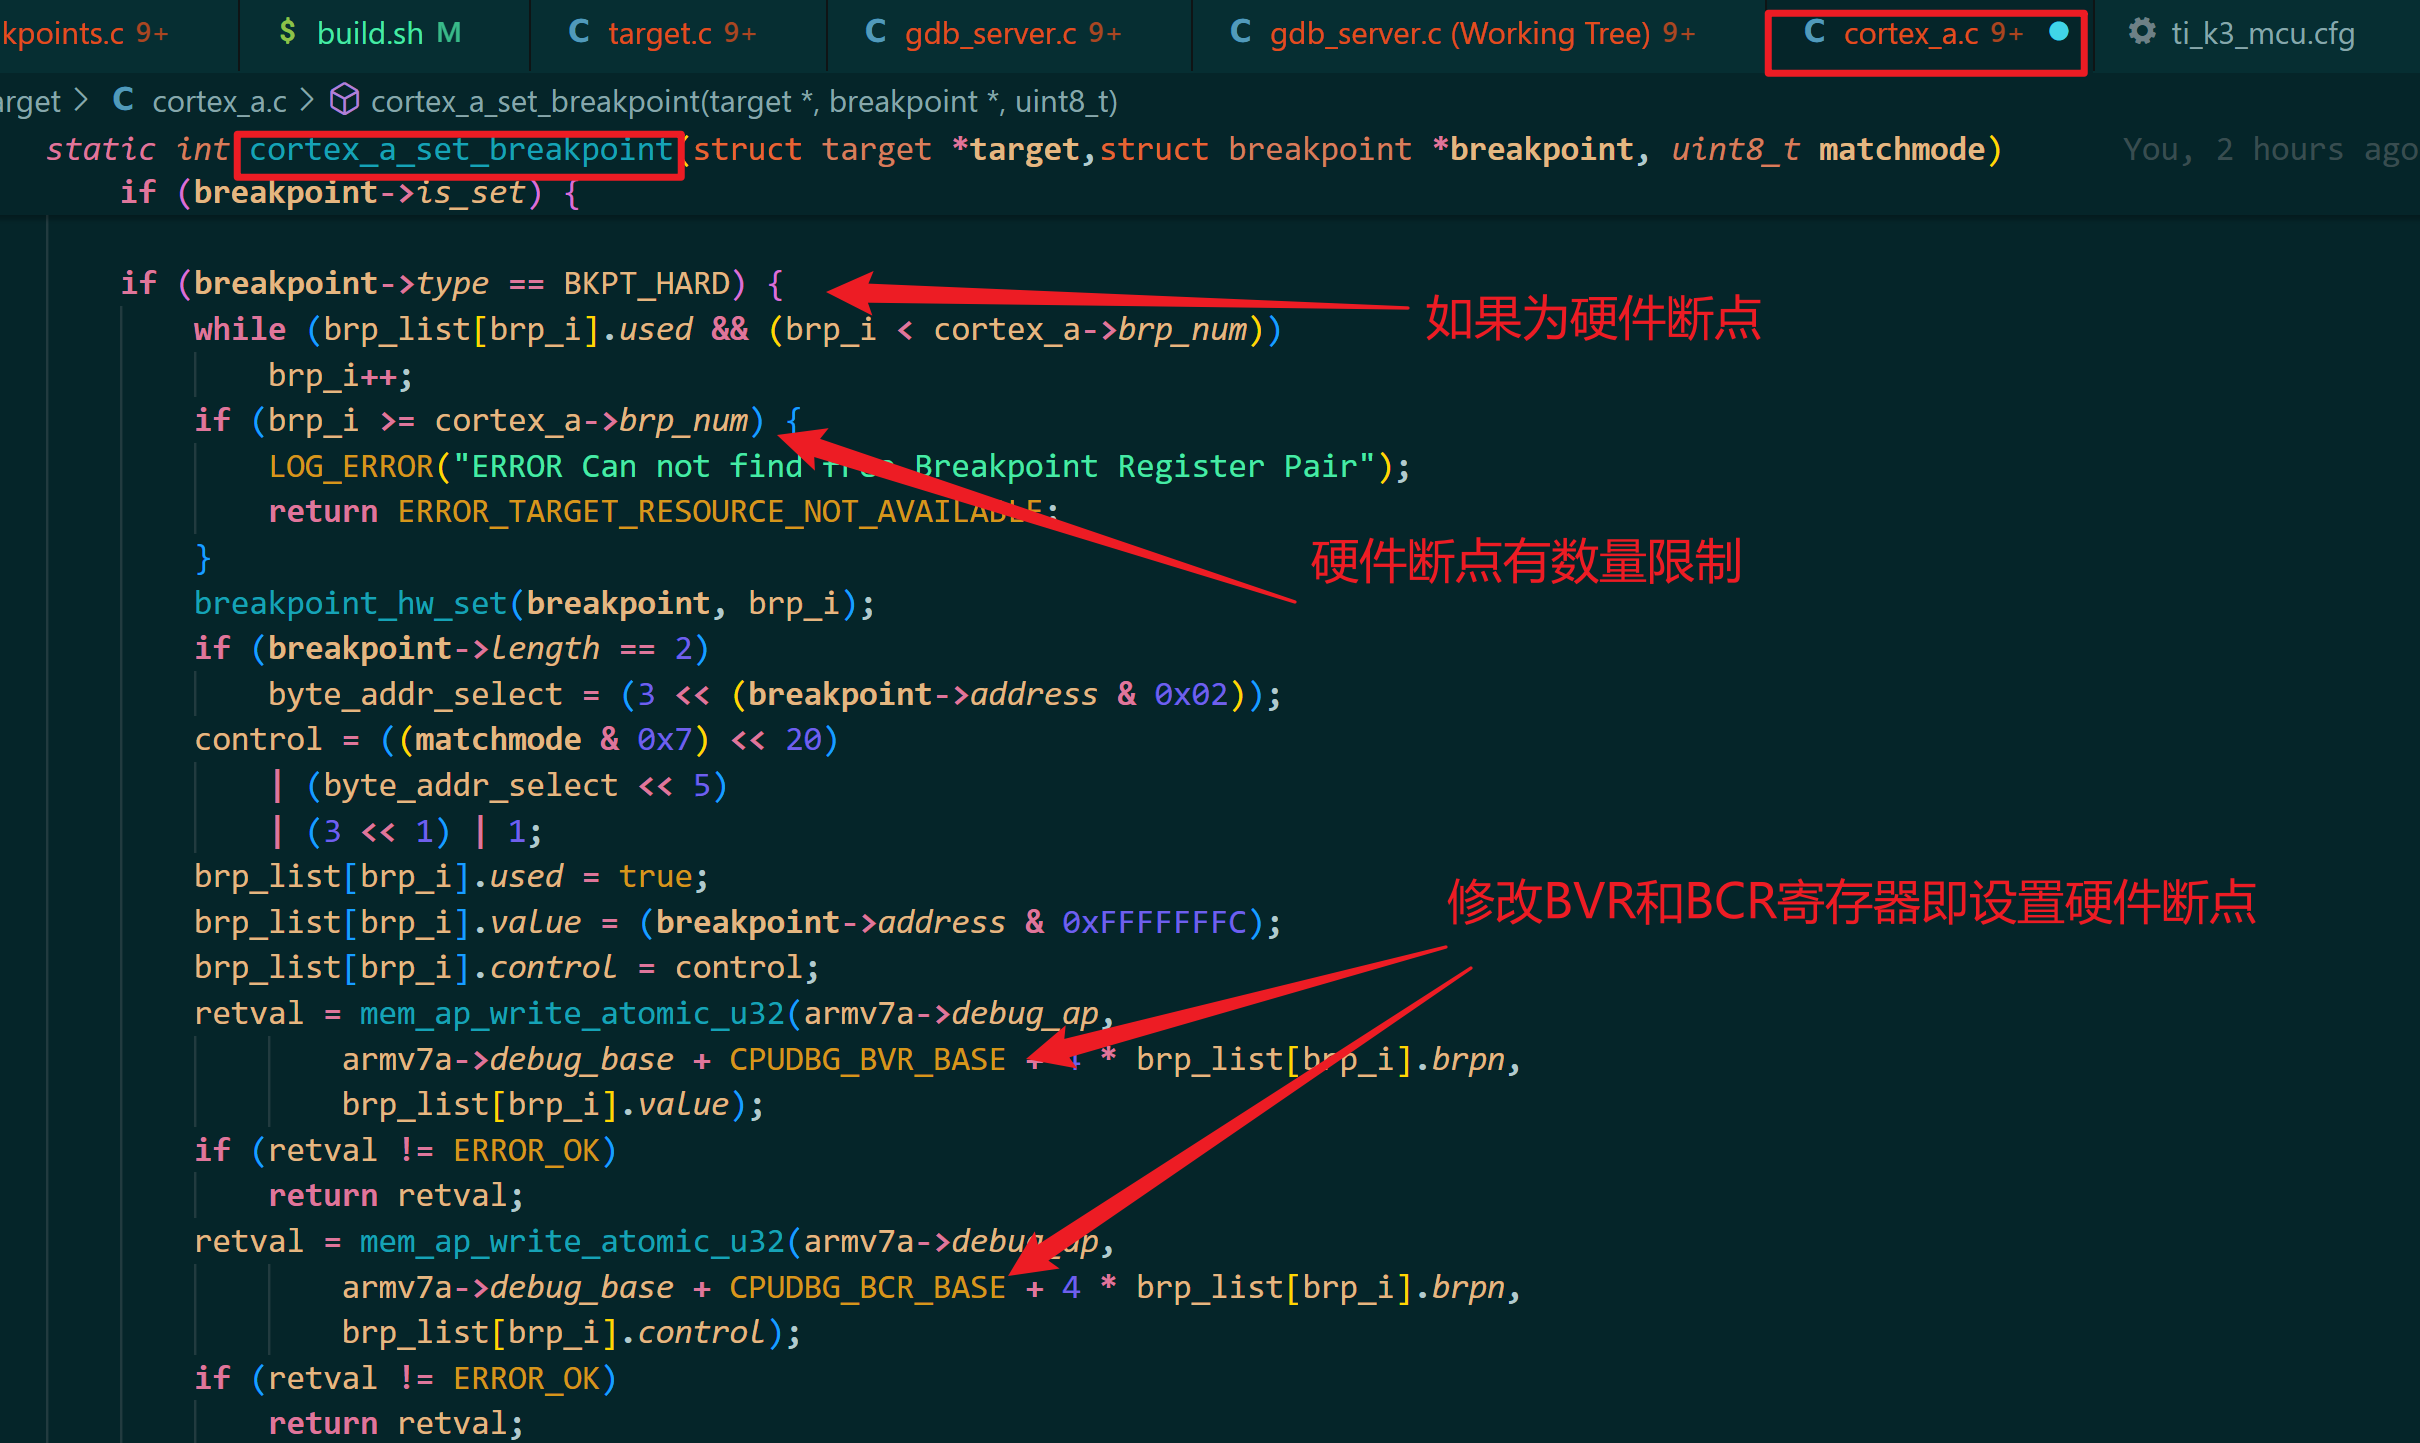The height and width of the screenshot is (1443, 2420).
Task: Expand the breadcrumb chevron after cortex_a.c
Action: tap(305, 99)
